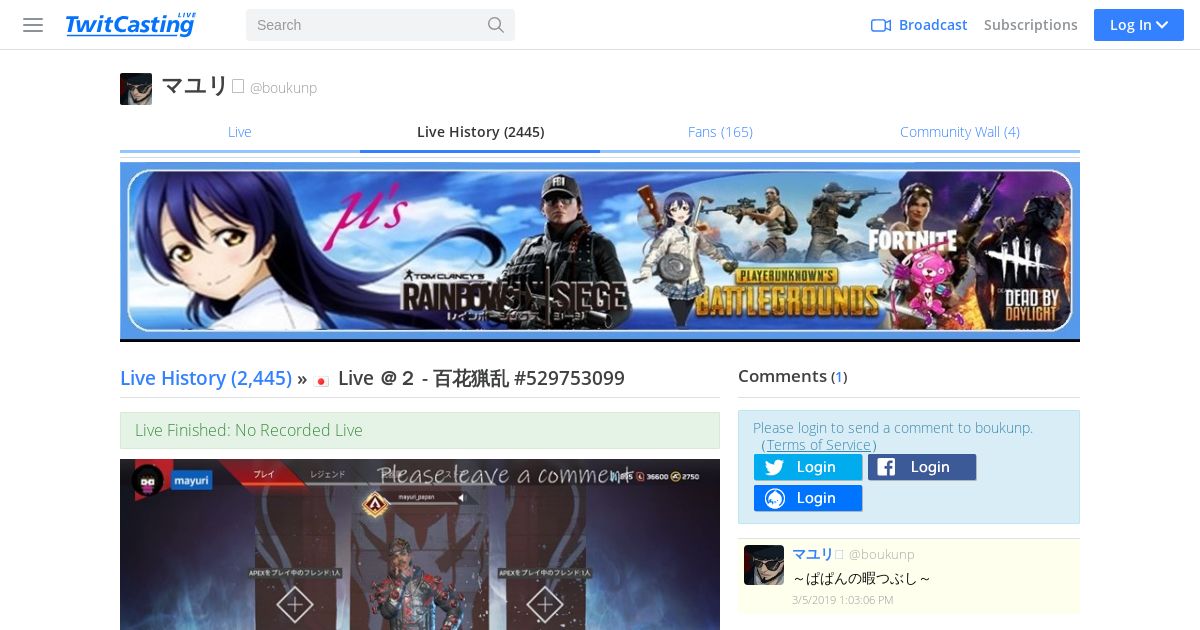Viewport: 1200px width, 630px height.
Task: Open the hamburger menu
Action: (33, 25)
